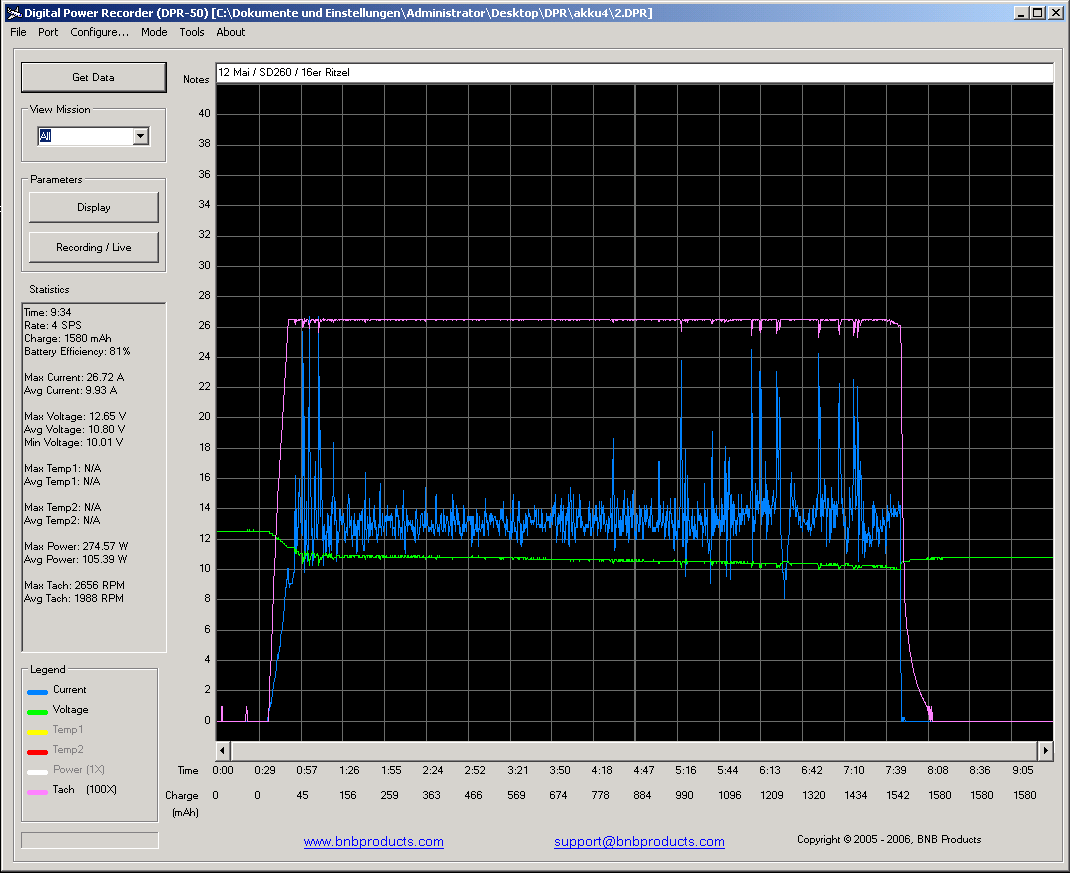This screenshot has height=873, width=1070.
Task: Open the Tools menu
Action: tap(192, 32)
